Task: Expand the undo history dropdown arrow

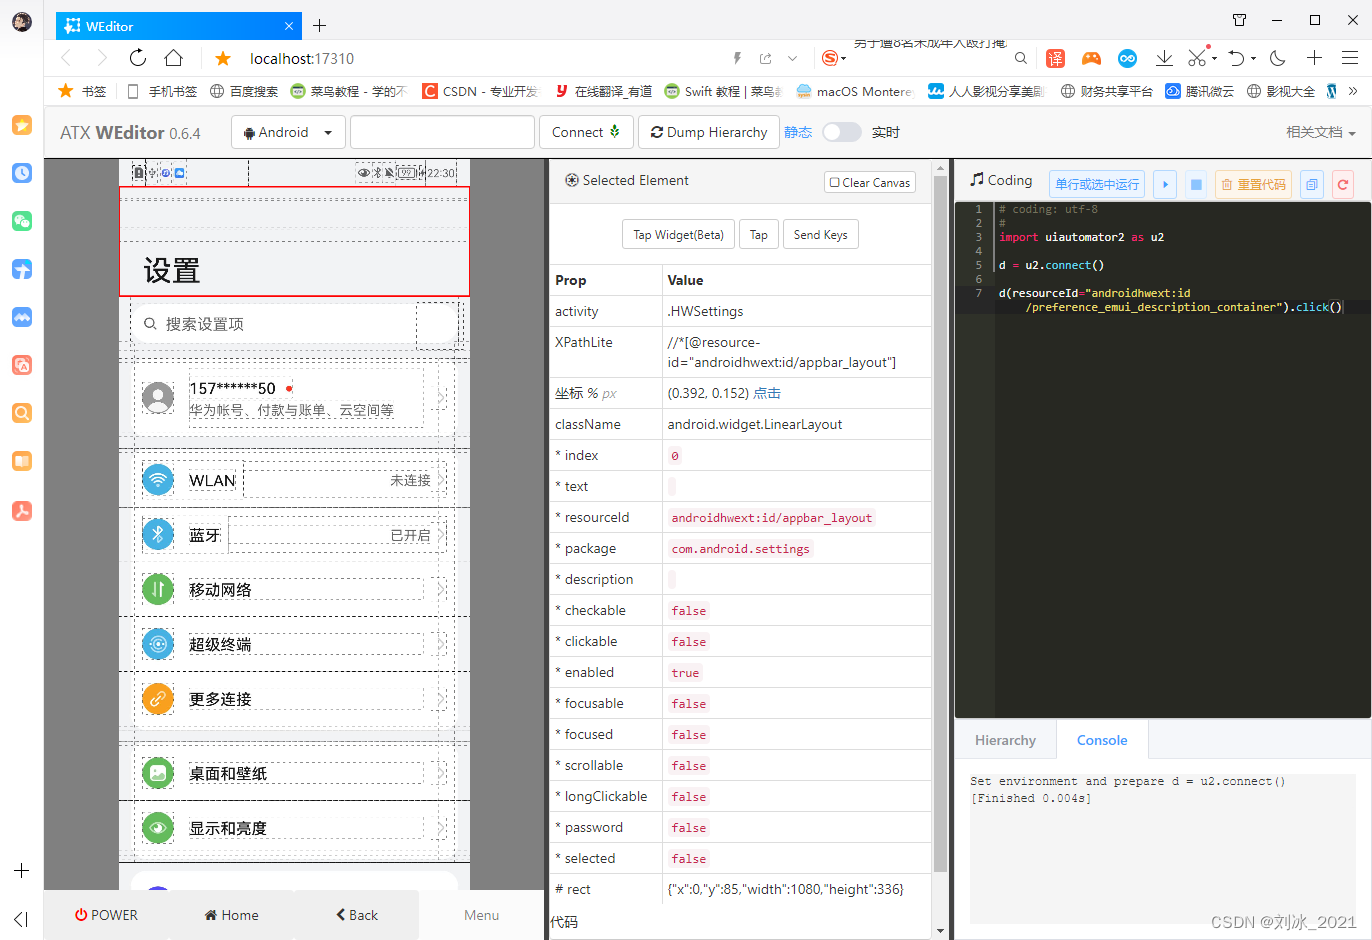Action: tap(1253, 59)
